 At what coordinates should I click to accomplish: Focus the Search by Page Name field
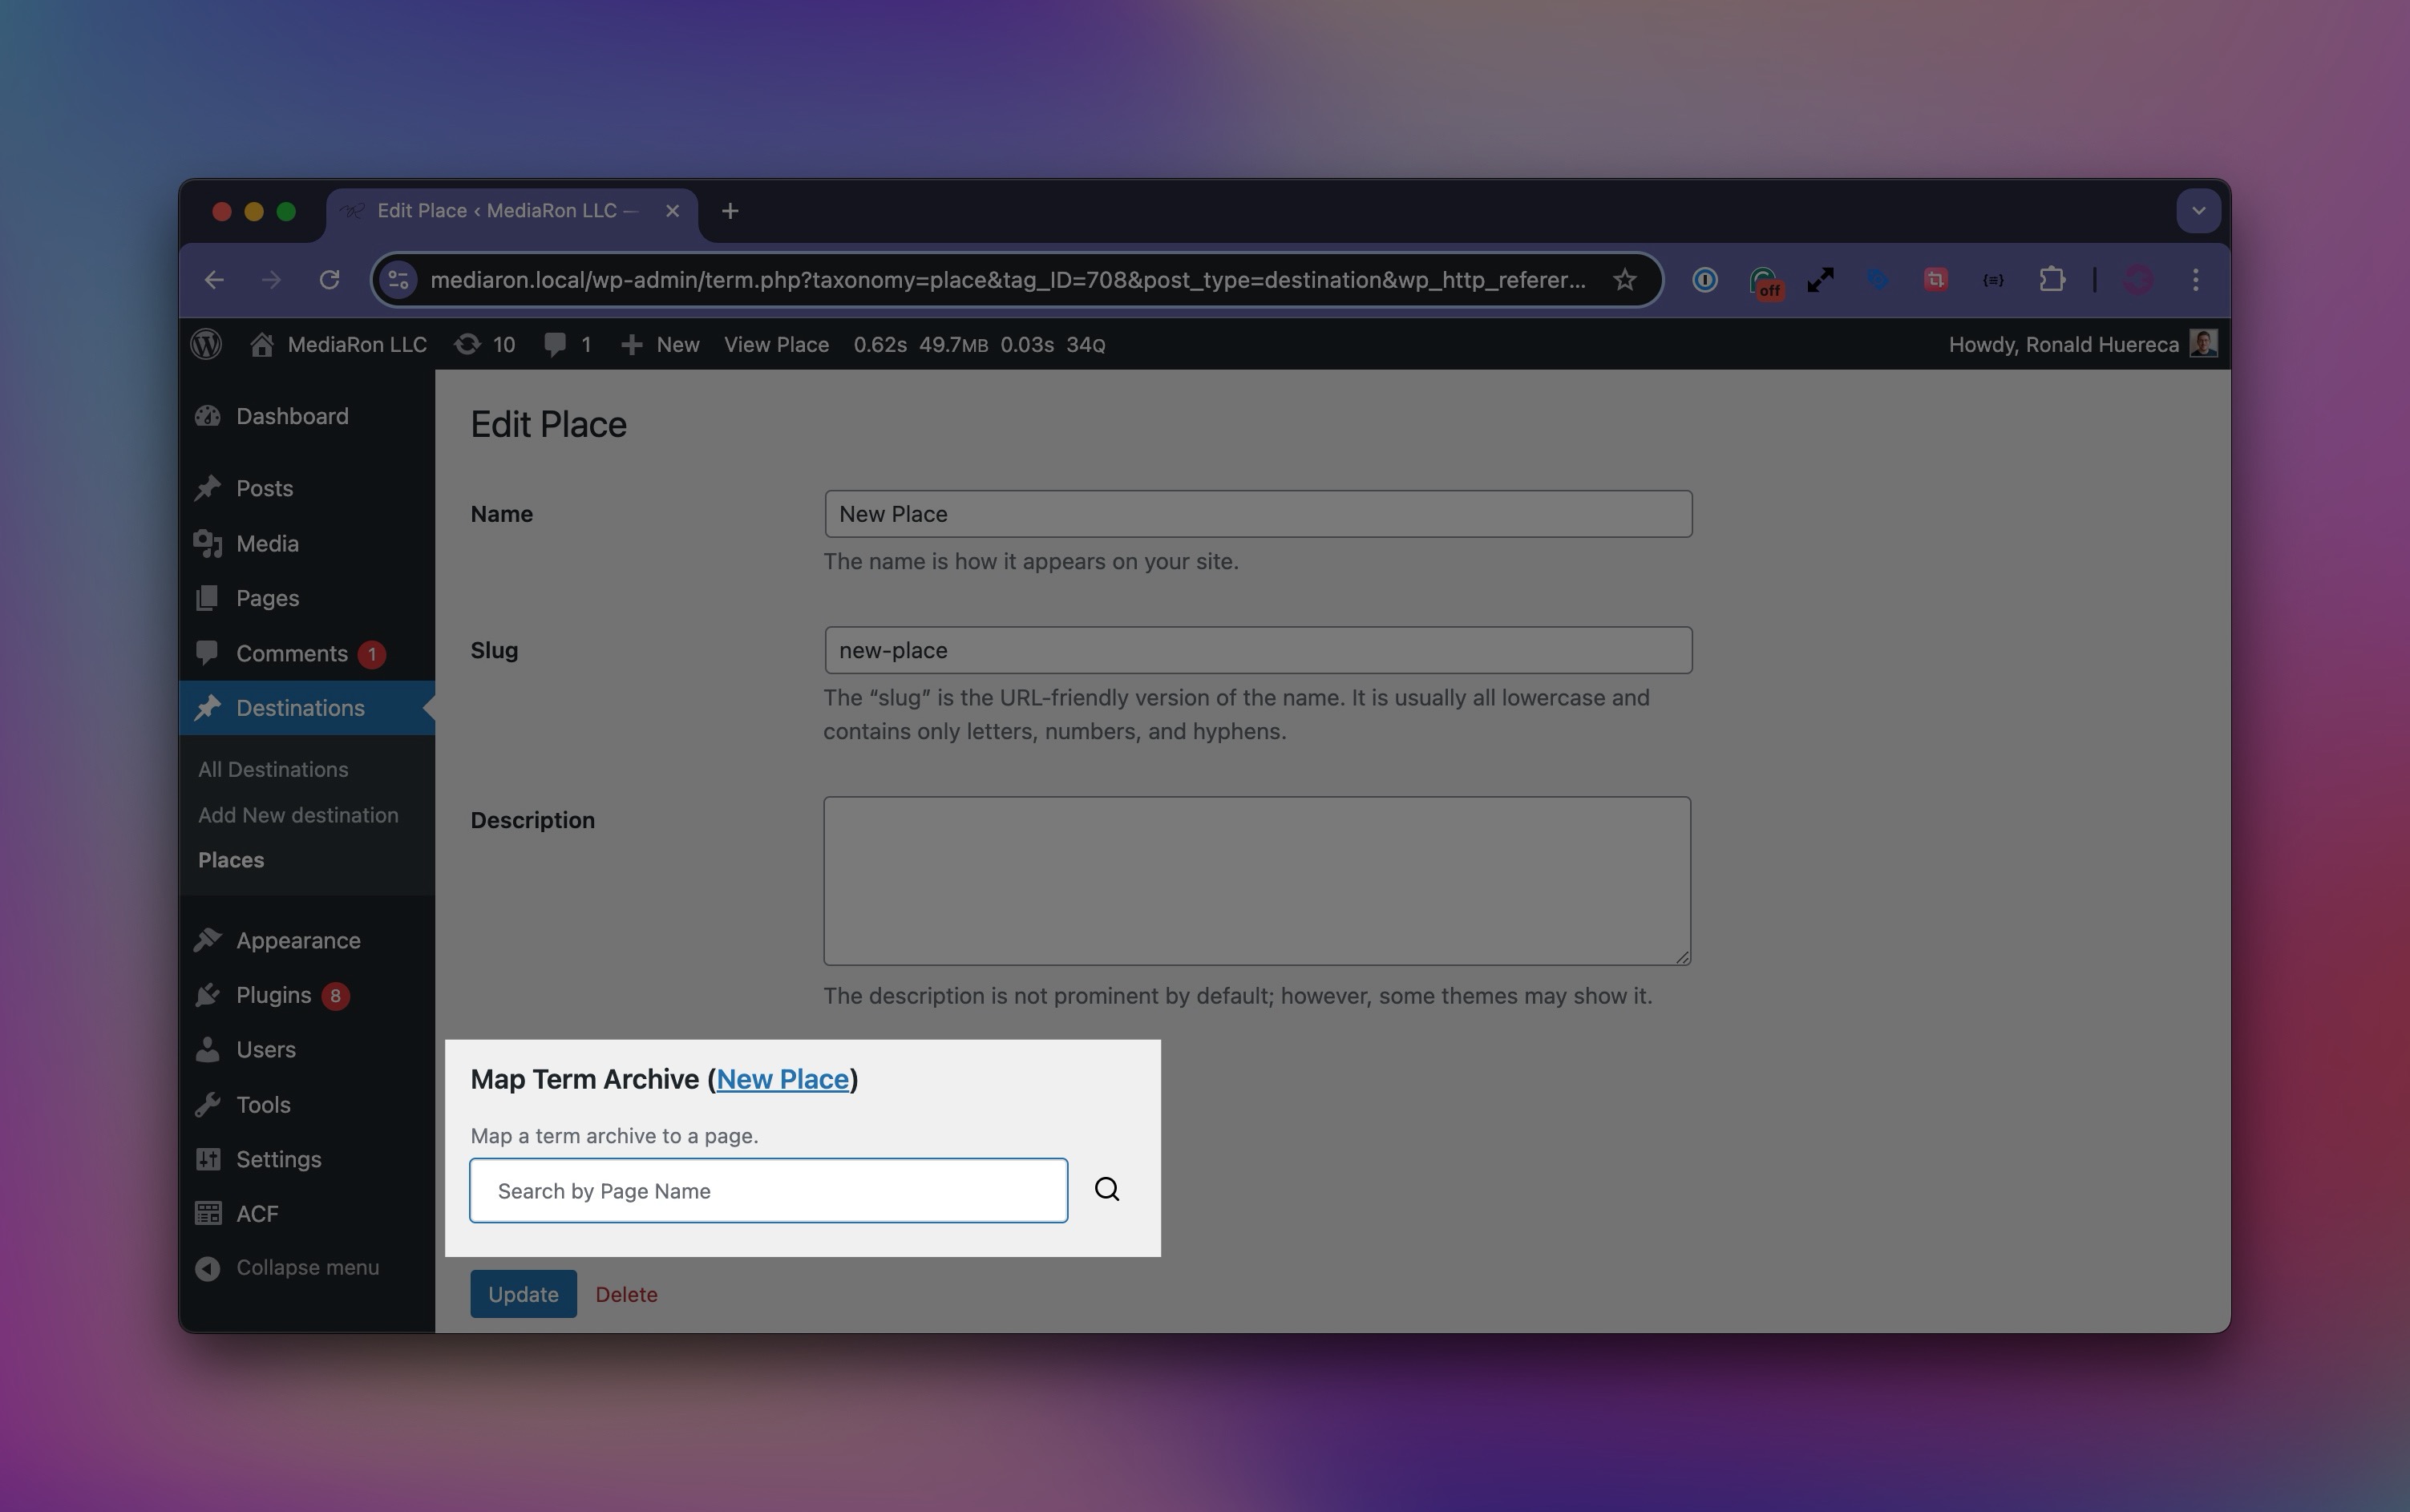[x=768, y=1190]
